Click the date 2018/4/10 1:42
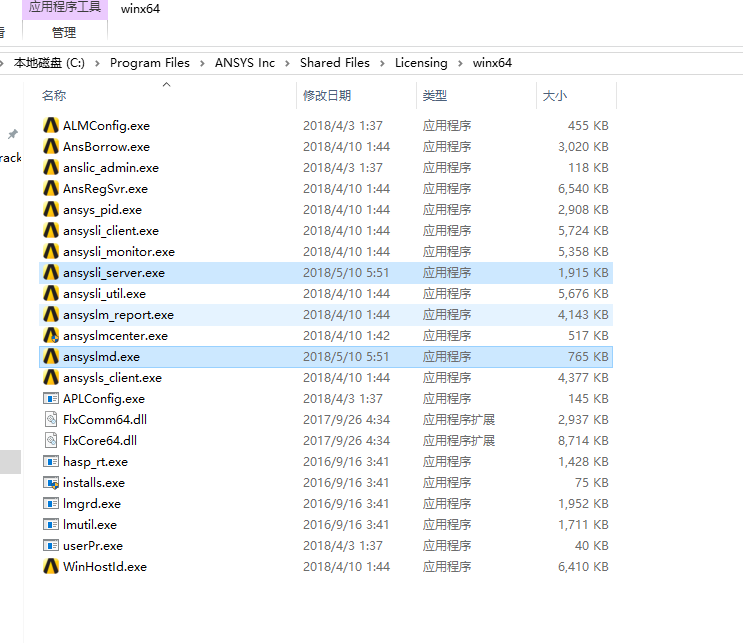 346,336
